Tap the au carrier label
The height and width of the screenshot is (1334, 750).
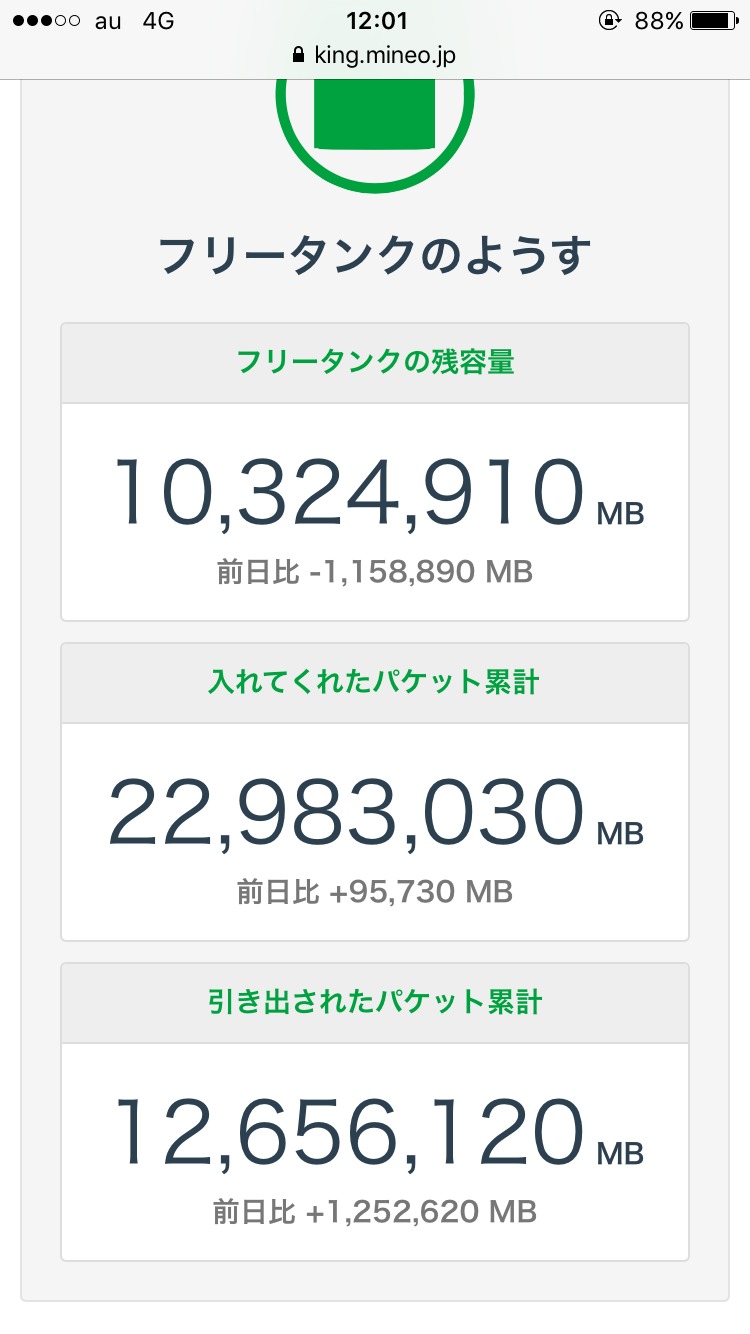(108, 21)
